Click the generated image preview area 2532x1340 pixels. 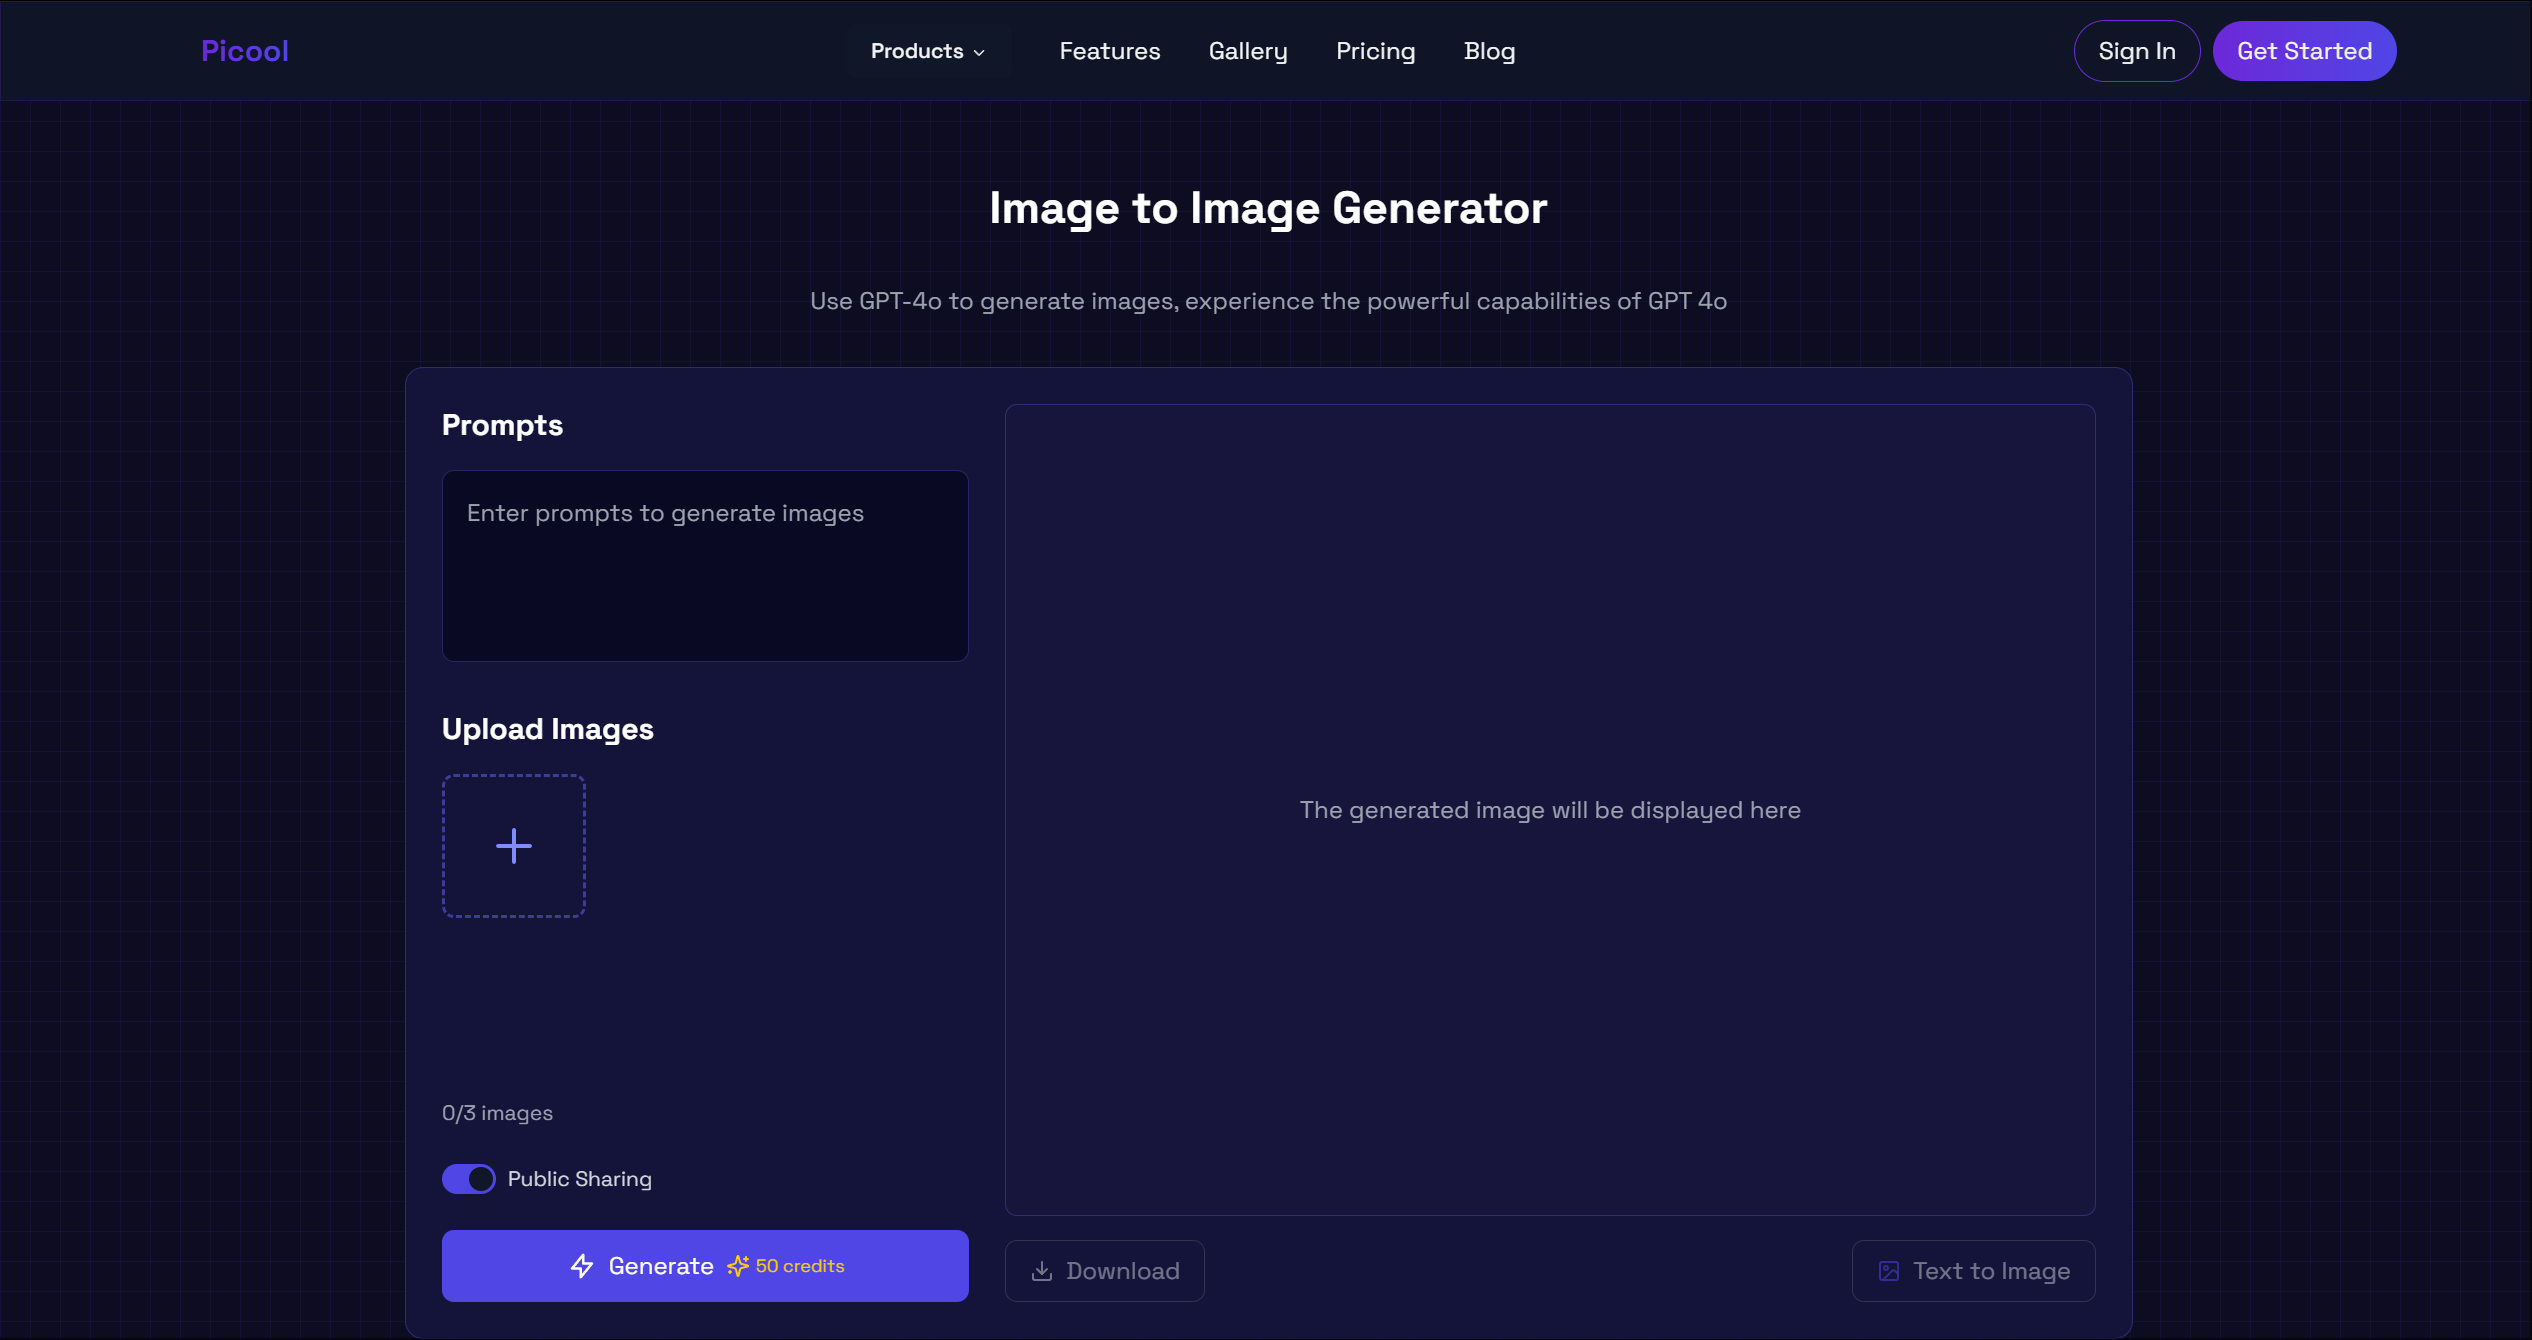[1550, 810]
